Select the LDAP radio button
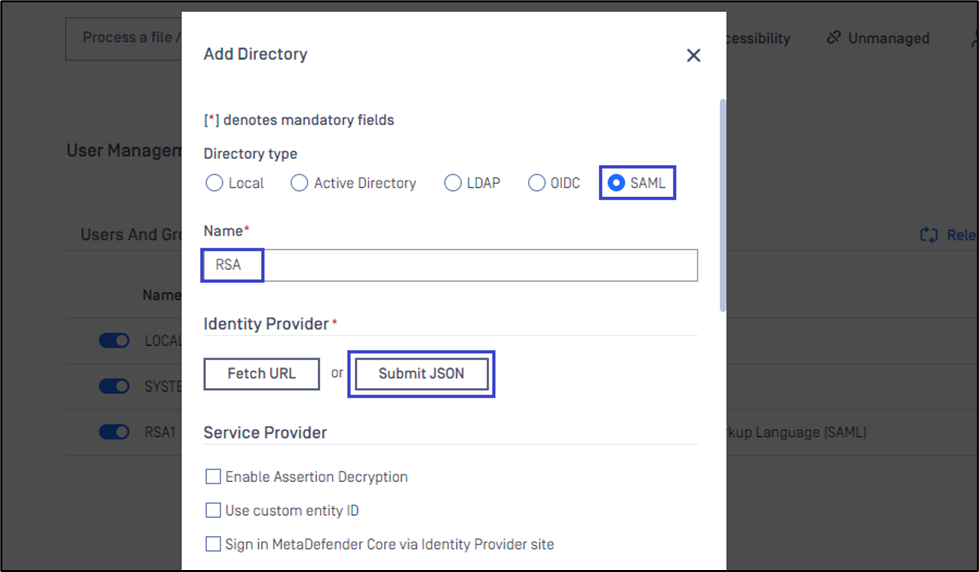979x572 pixels. pos(453,183)
